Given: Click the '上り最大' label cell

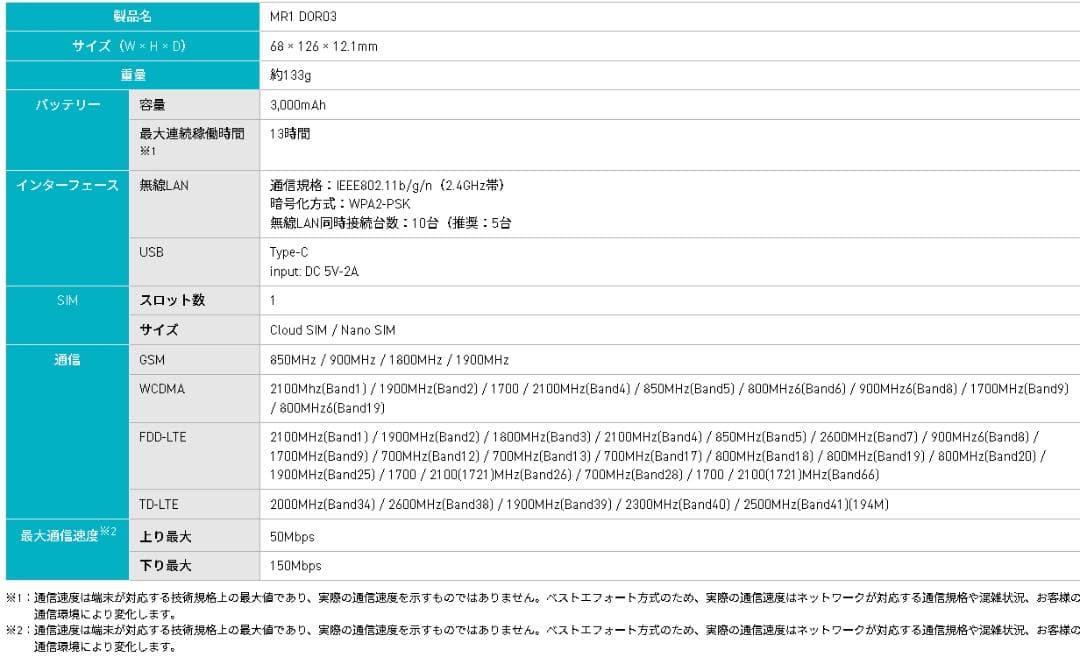Looking at the screenshot, I should [194, 535].
